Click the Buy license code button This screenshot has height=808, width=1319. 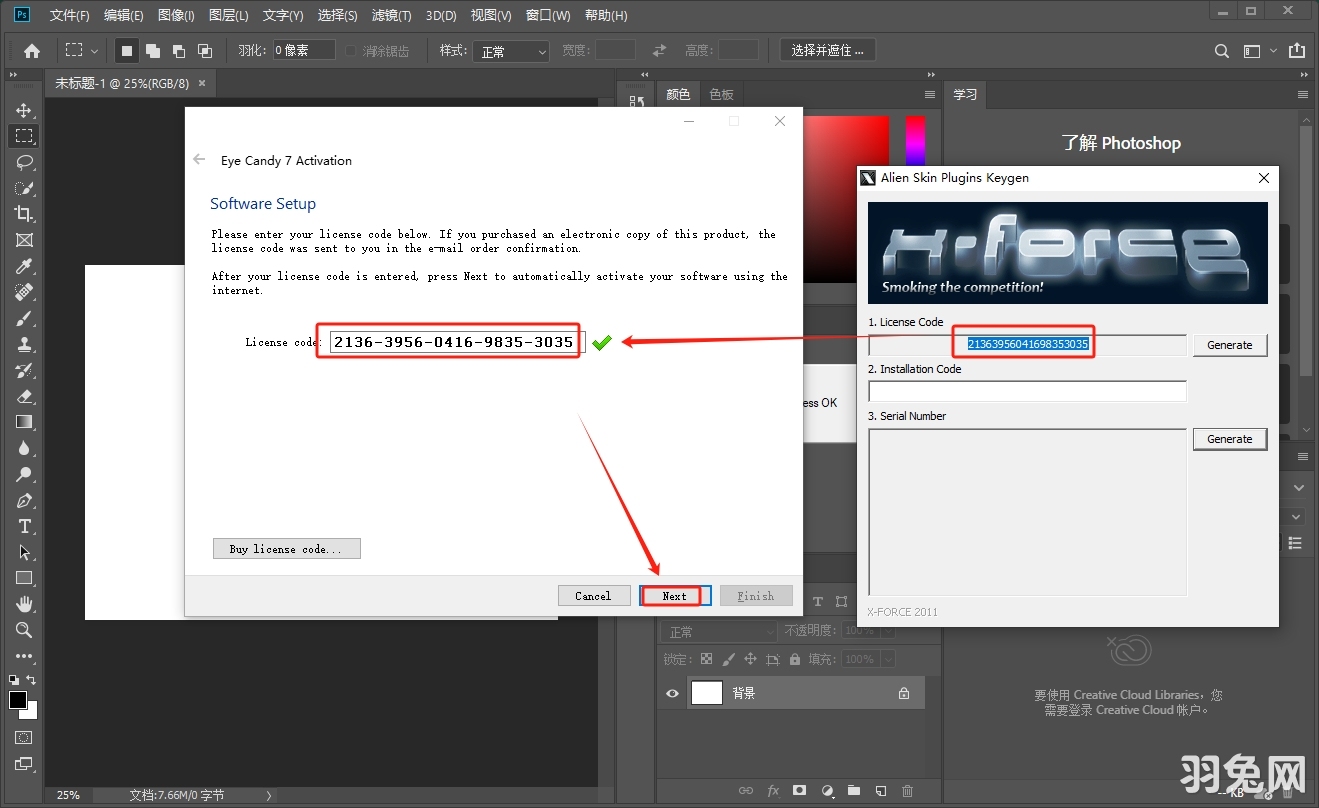click(x=286, y=549)
